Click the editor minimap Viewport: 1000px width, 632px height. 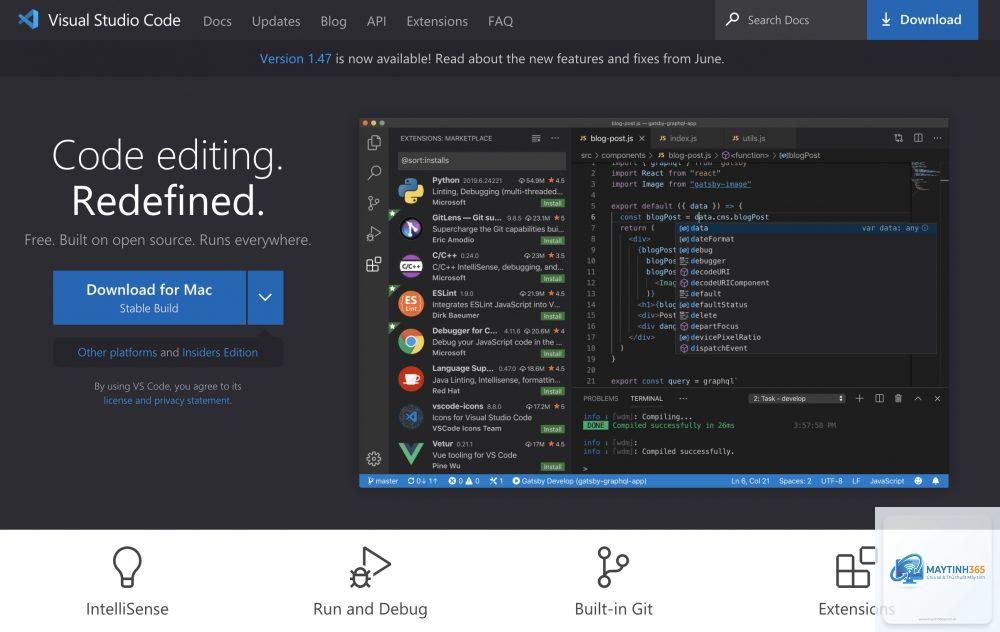pos(929,176)
